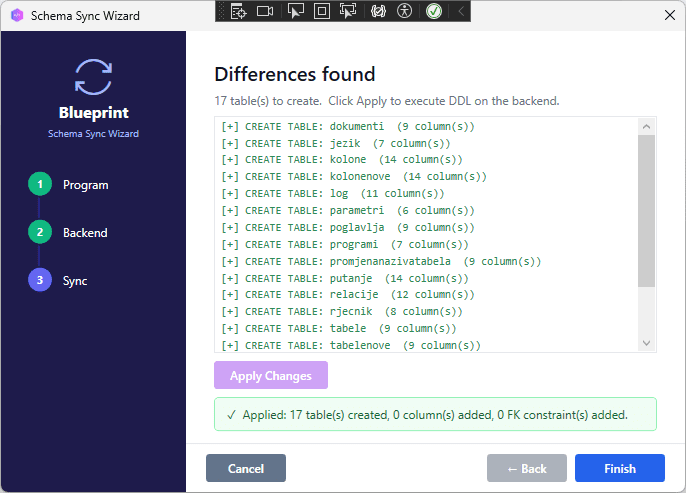
Task: Click the Blueprint sync arrows logo
Action: [x=94, y=76]
